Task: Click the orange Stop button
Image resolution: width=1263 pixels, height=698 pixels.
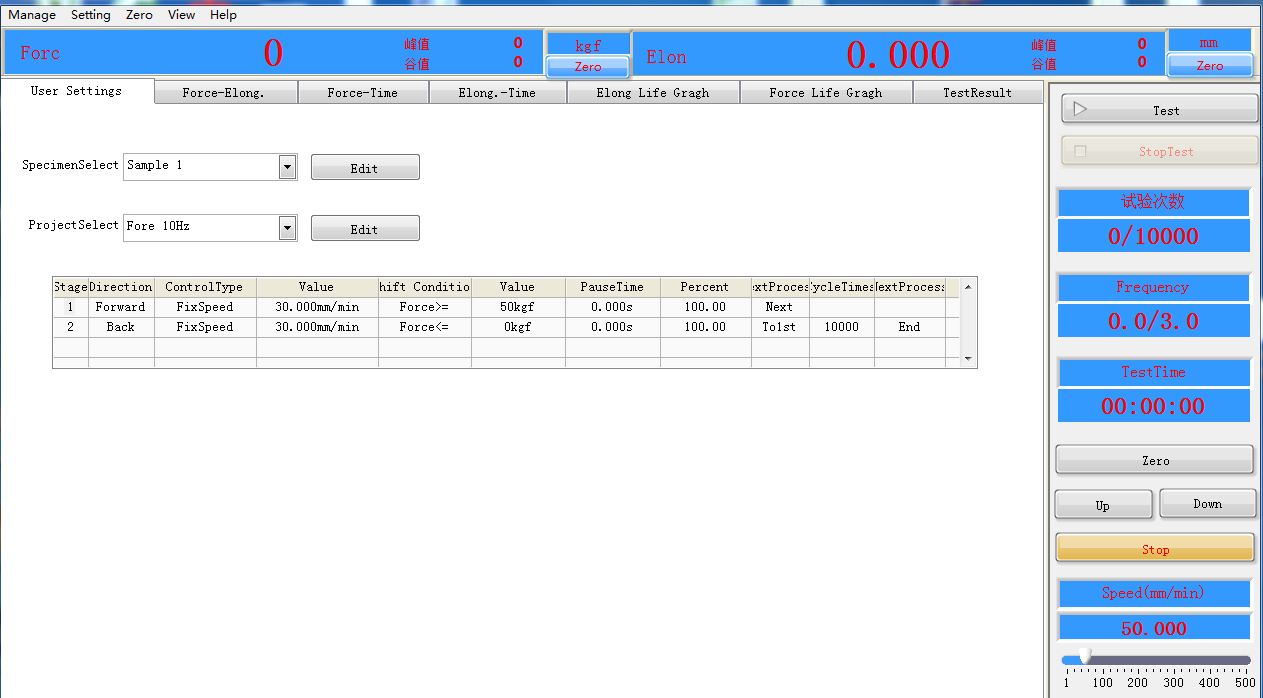Action: pyautogui.click(x=1155, y=549)
